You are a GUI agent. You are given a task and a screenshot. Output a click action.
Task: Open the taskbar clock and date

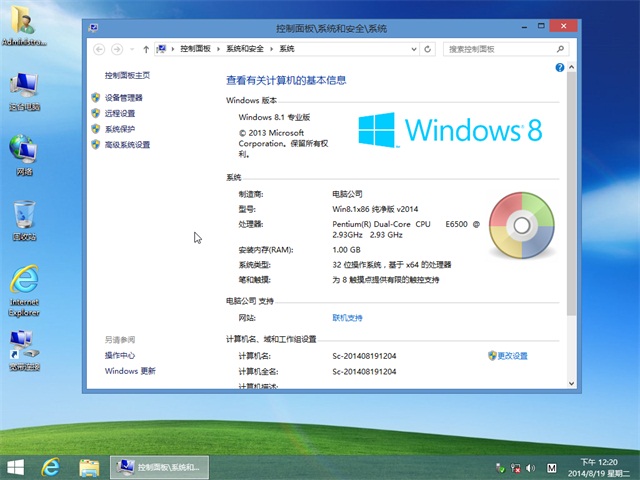coord(599,468)
